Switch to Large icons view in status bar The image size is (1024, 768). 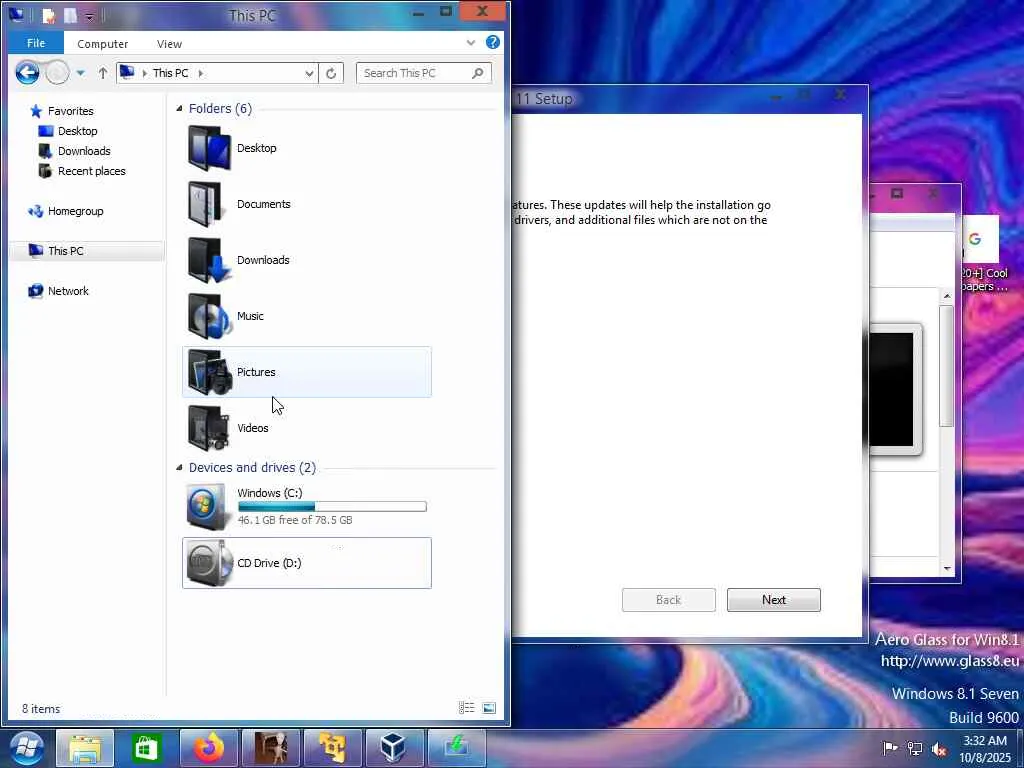coord(488,708)
